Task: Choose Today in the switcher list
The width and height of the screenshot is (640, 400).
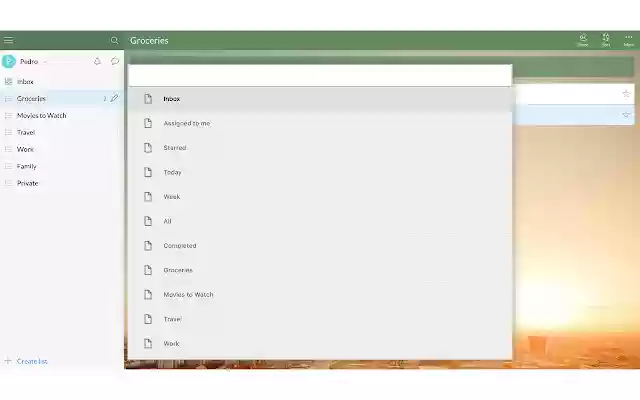Action: click(x=320, y=172)
